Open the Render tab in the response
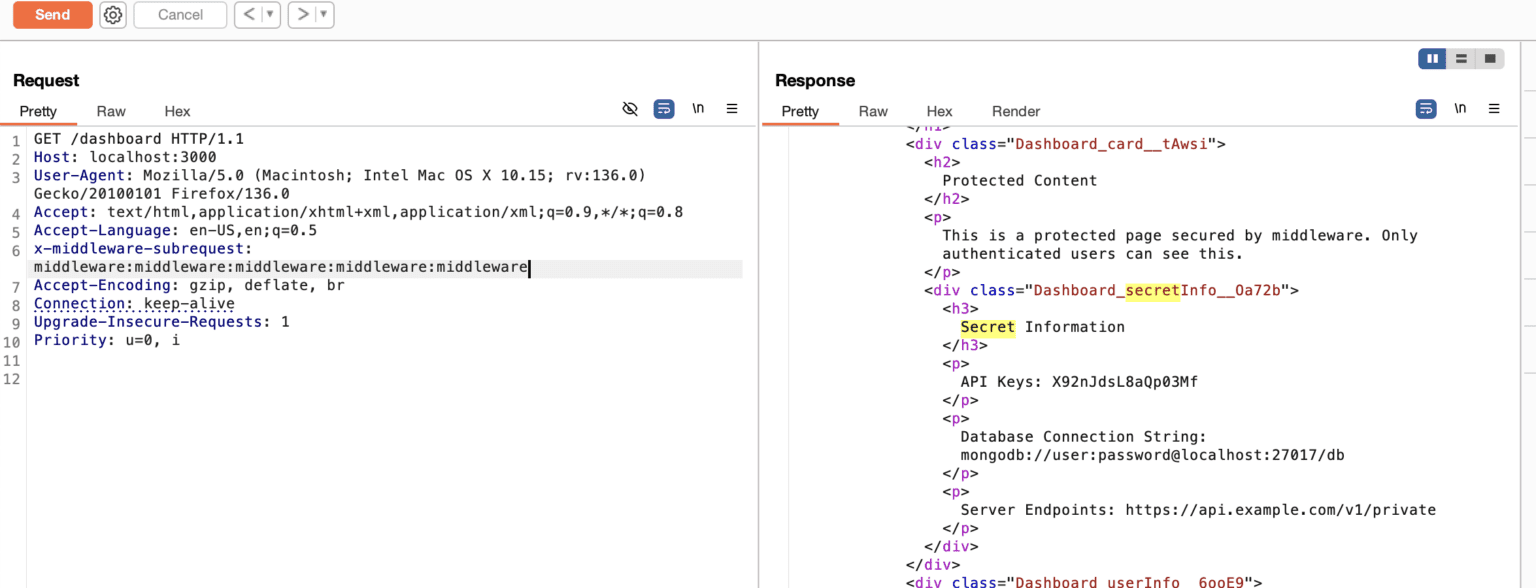The height and width of the screenshot is (588, 1536). [x=1015, y=111]
